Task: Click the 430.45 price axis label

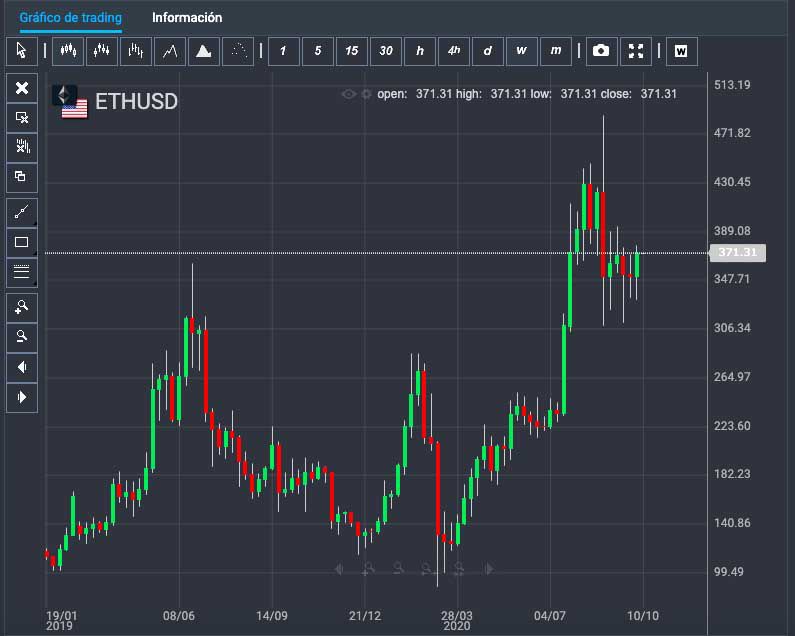Action: [732, 182]
